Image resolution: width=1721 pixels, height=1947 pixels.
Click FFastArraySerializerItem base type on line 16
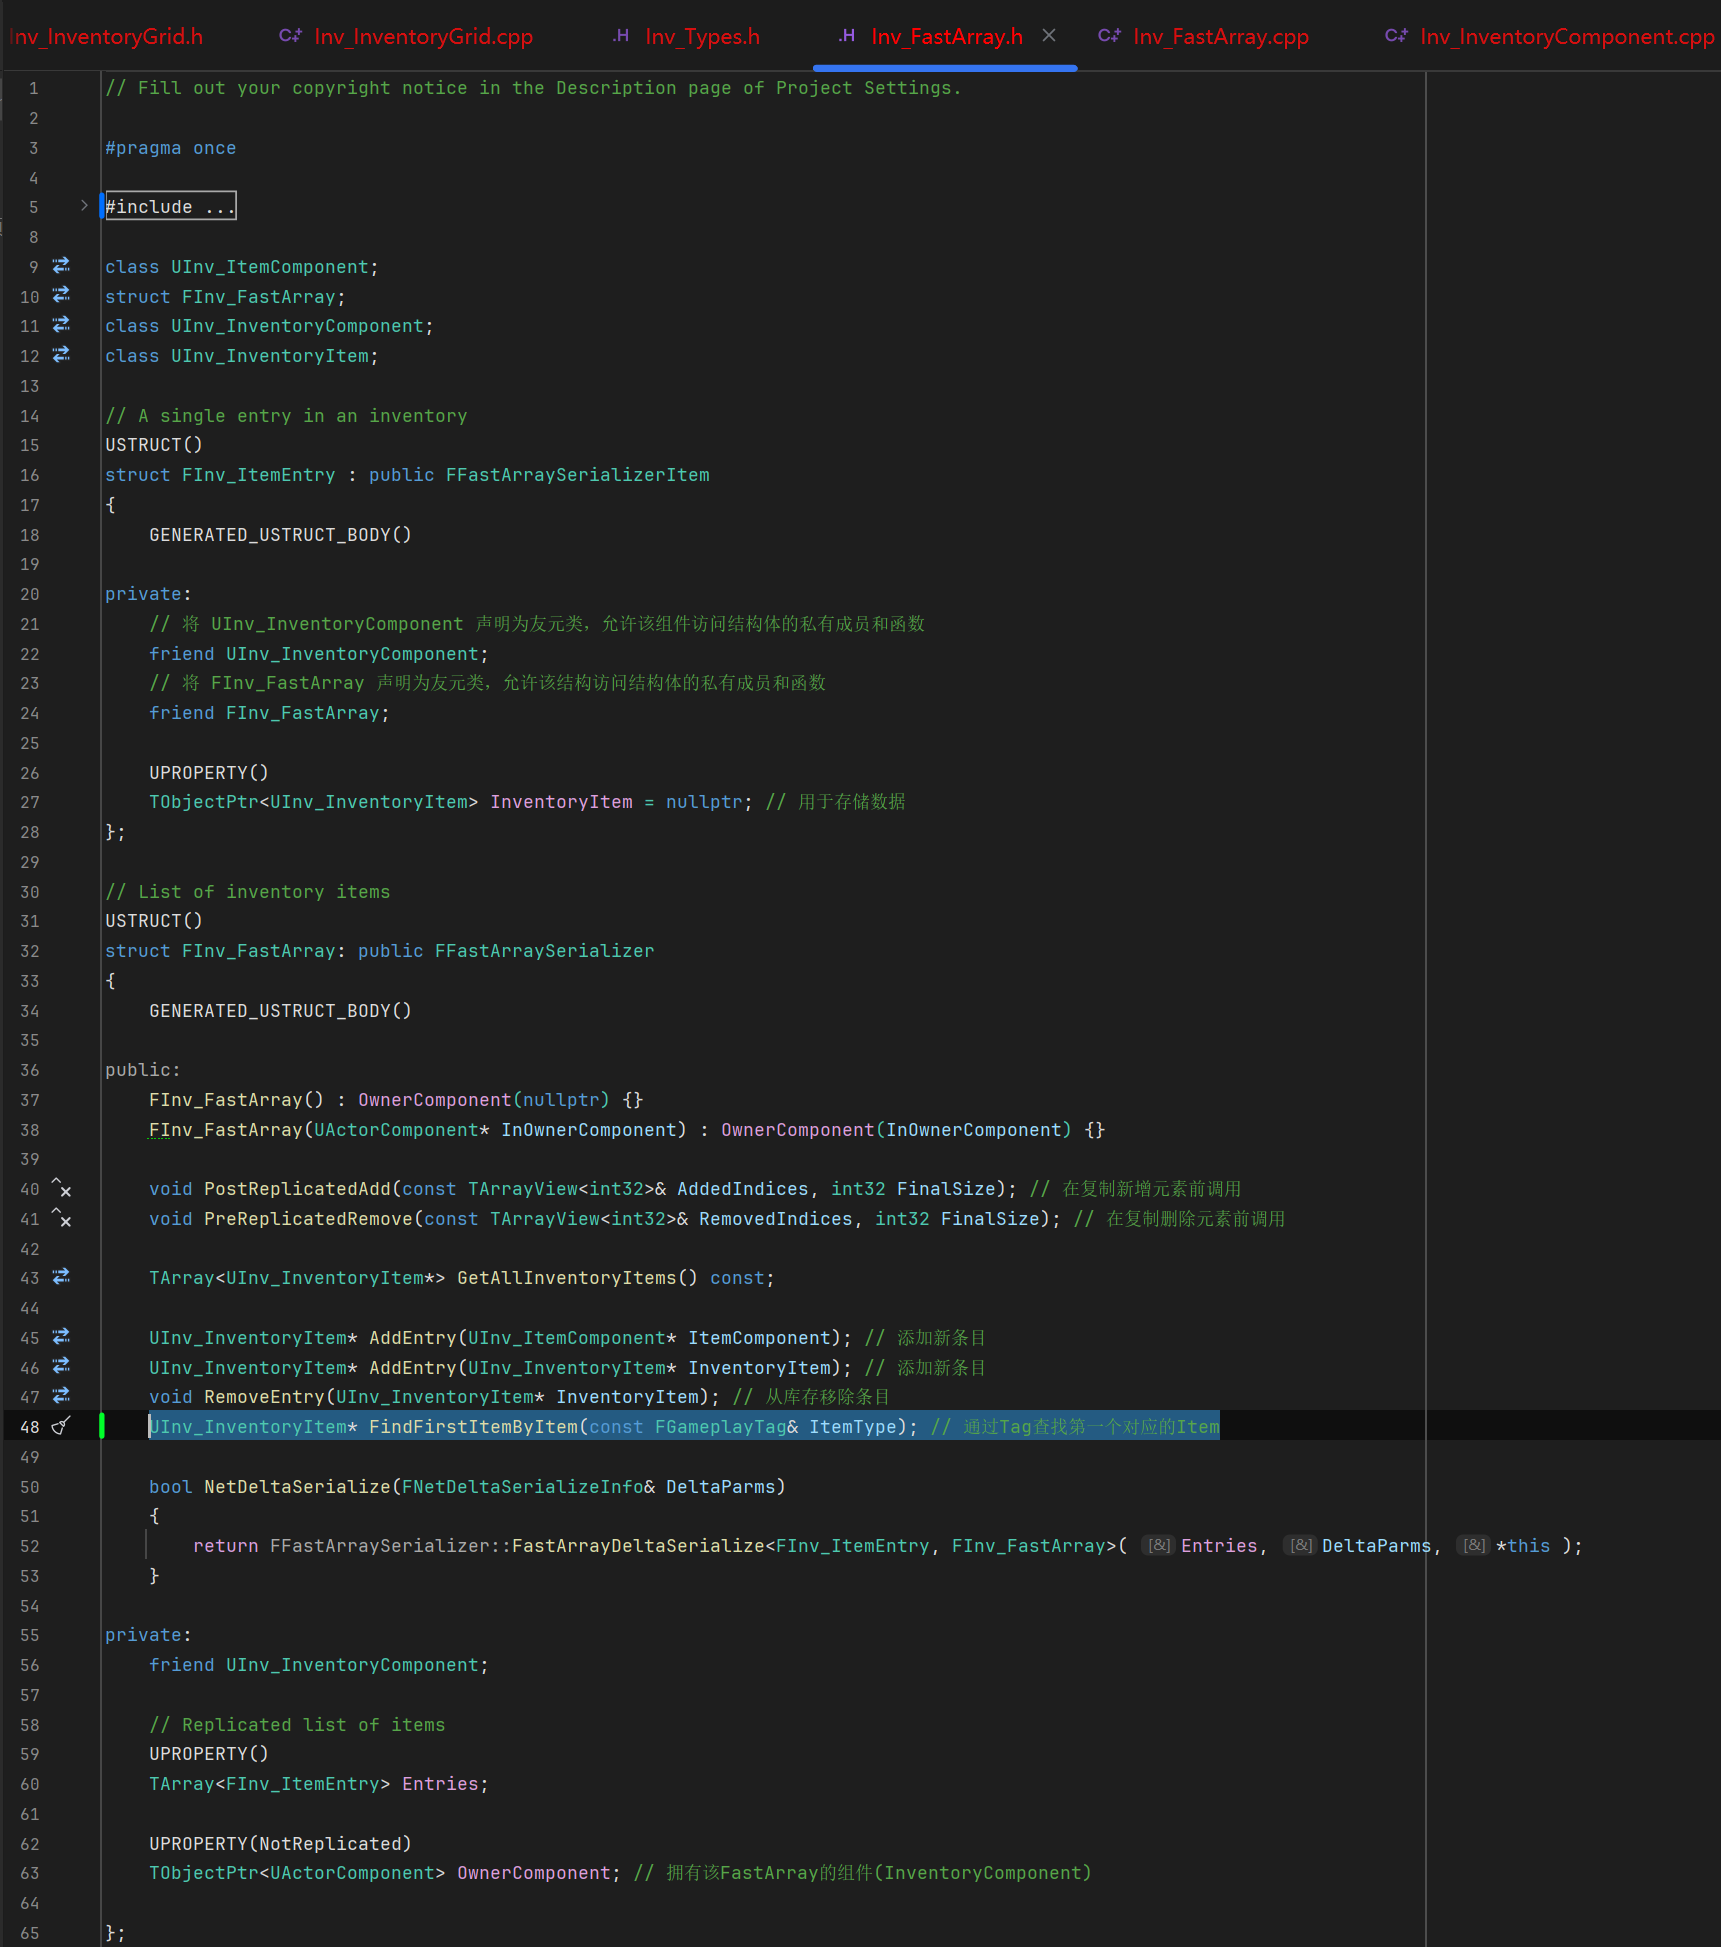(x=578, y=475)
